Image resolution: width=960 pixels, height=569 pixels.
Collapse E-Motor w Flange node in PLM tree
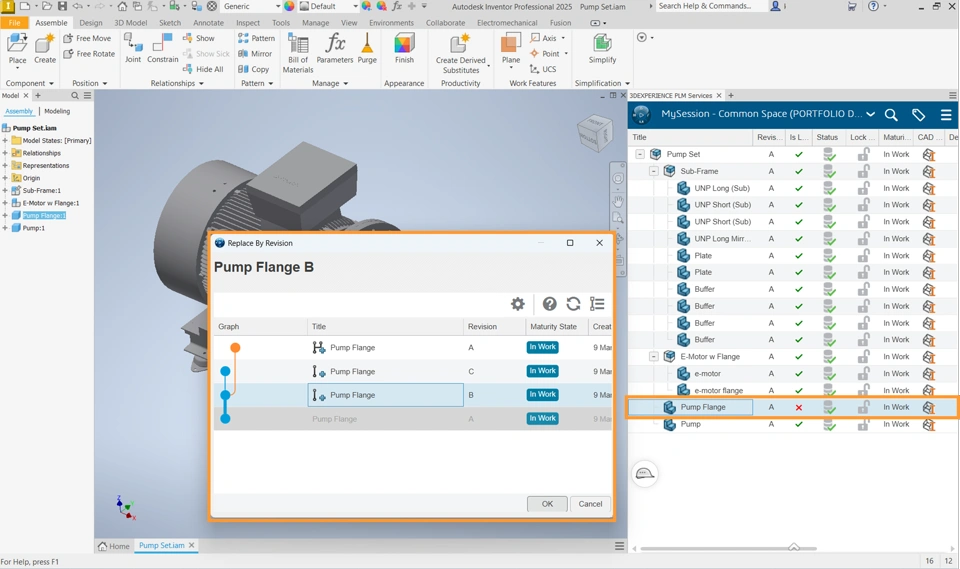654,356
